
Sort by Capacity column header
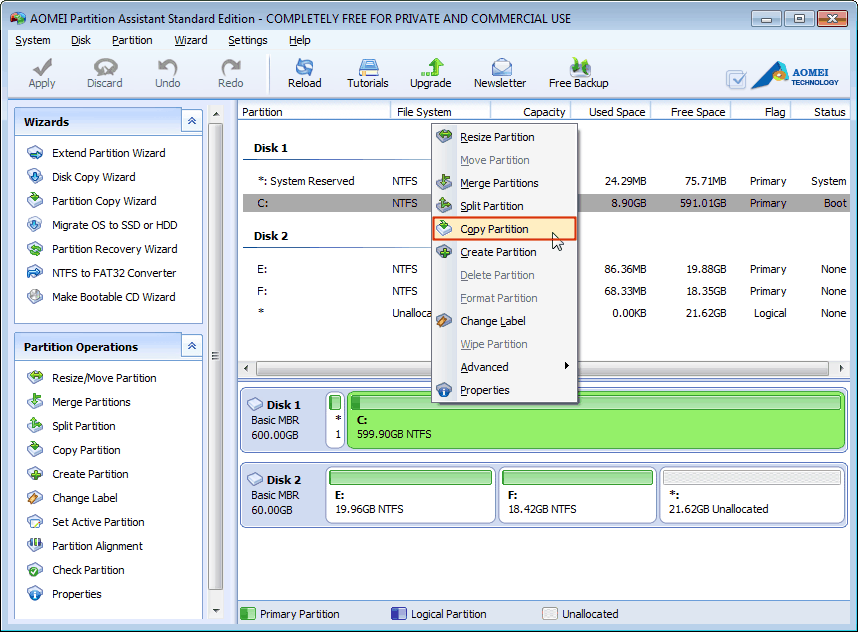click(531, 112)
